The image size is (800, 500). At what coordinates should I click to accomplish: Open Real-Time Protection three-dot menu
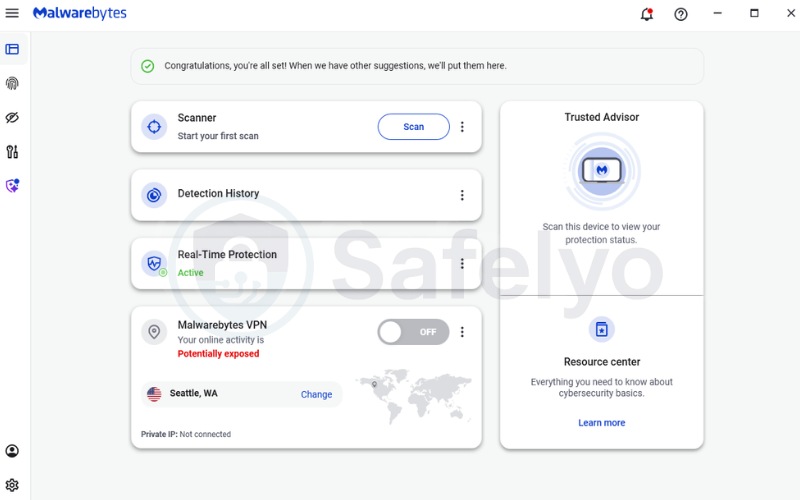click(x=462, y=263)
